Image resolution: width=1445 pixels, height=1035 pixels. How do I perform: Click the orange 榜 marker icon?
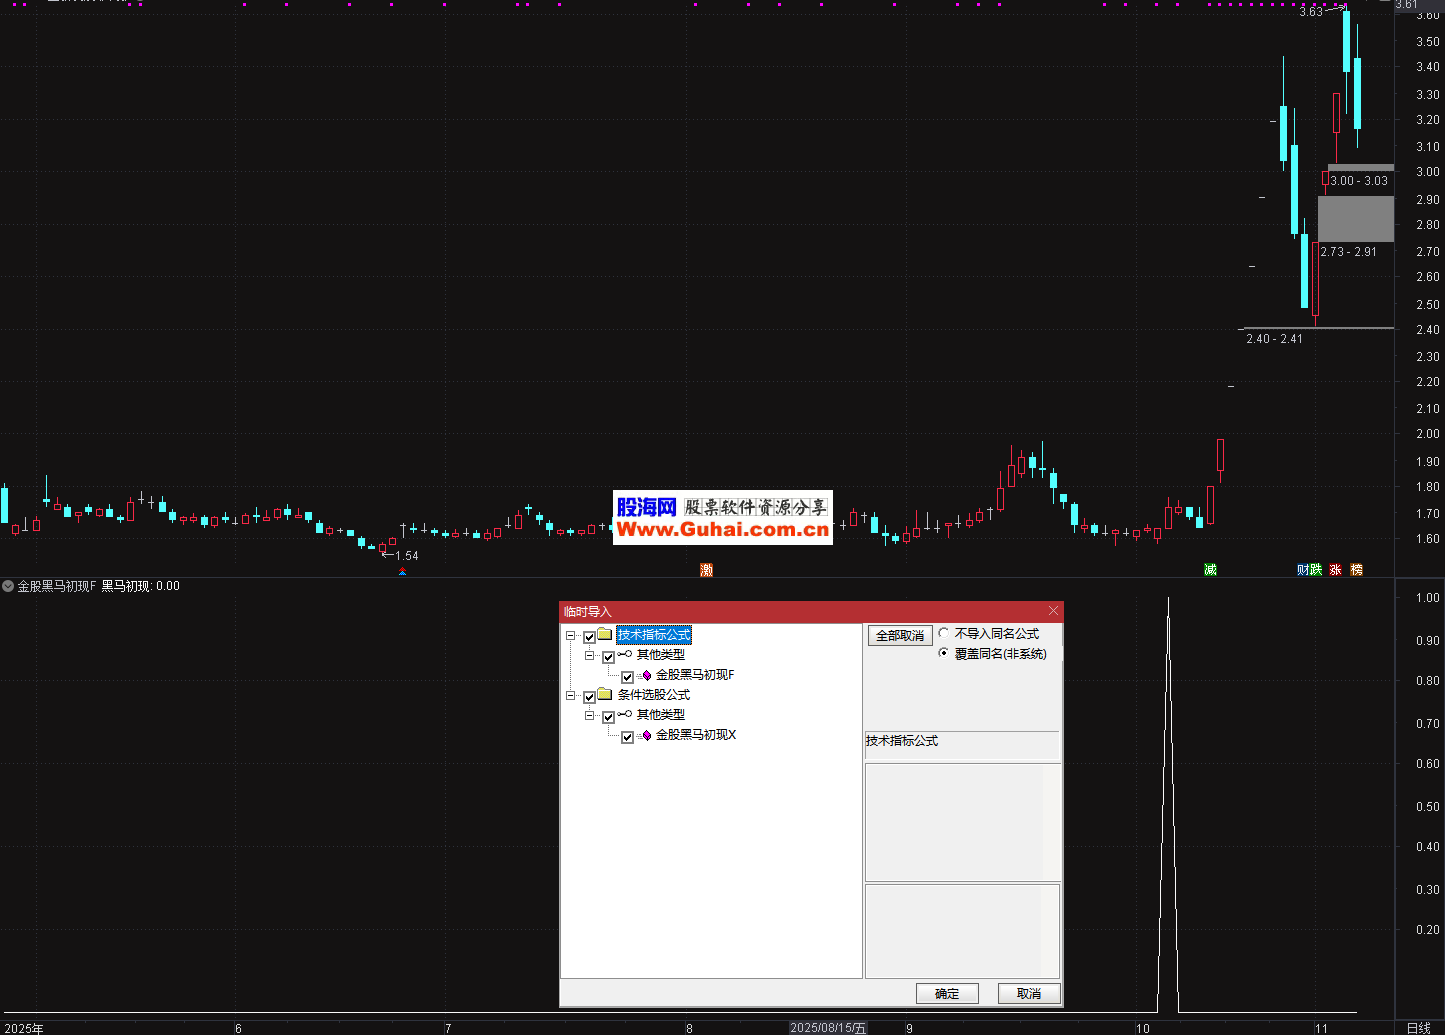(x=1357, y=570)
